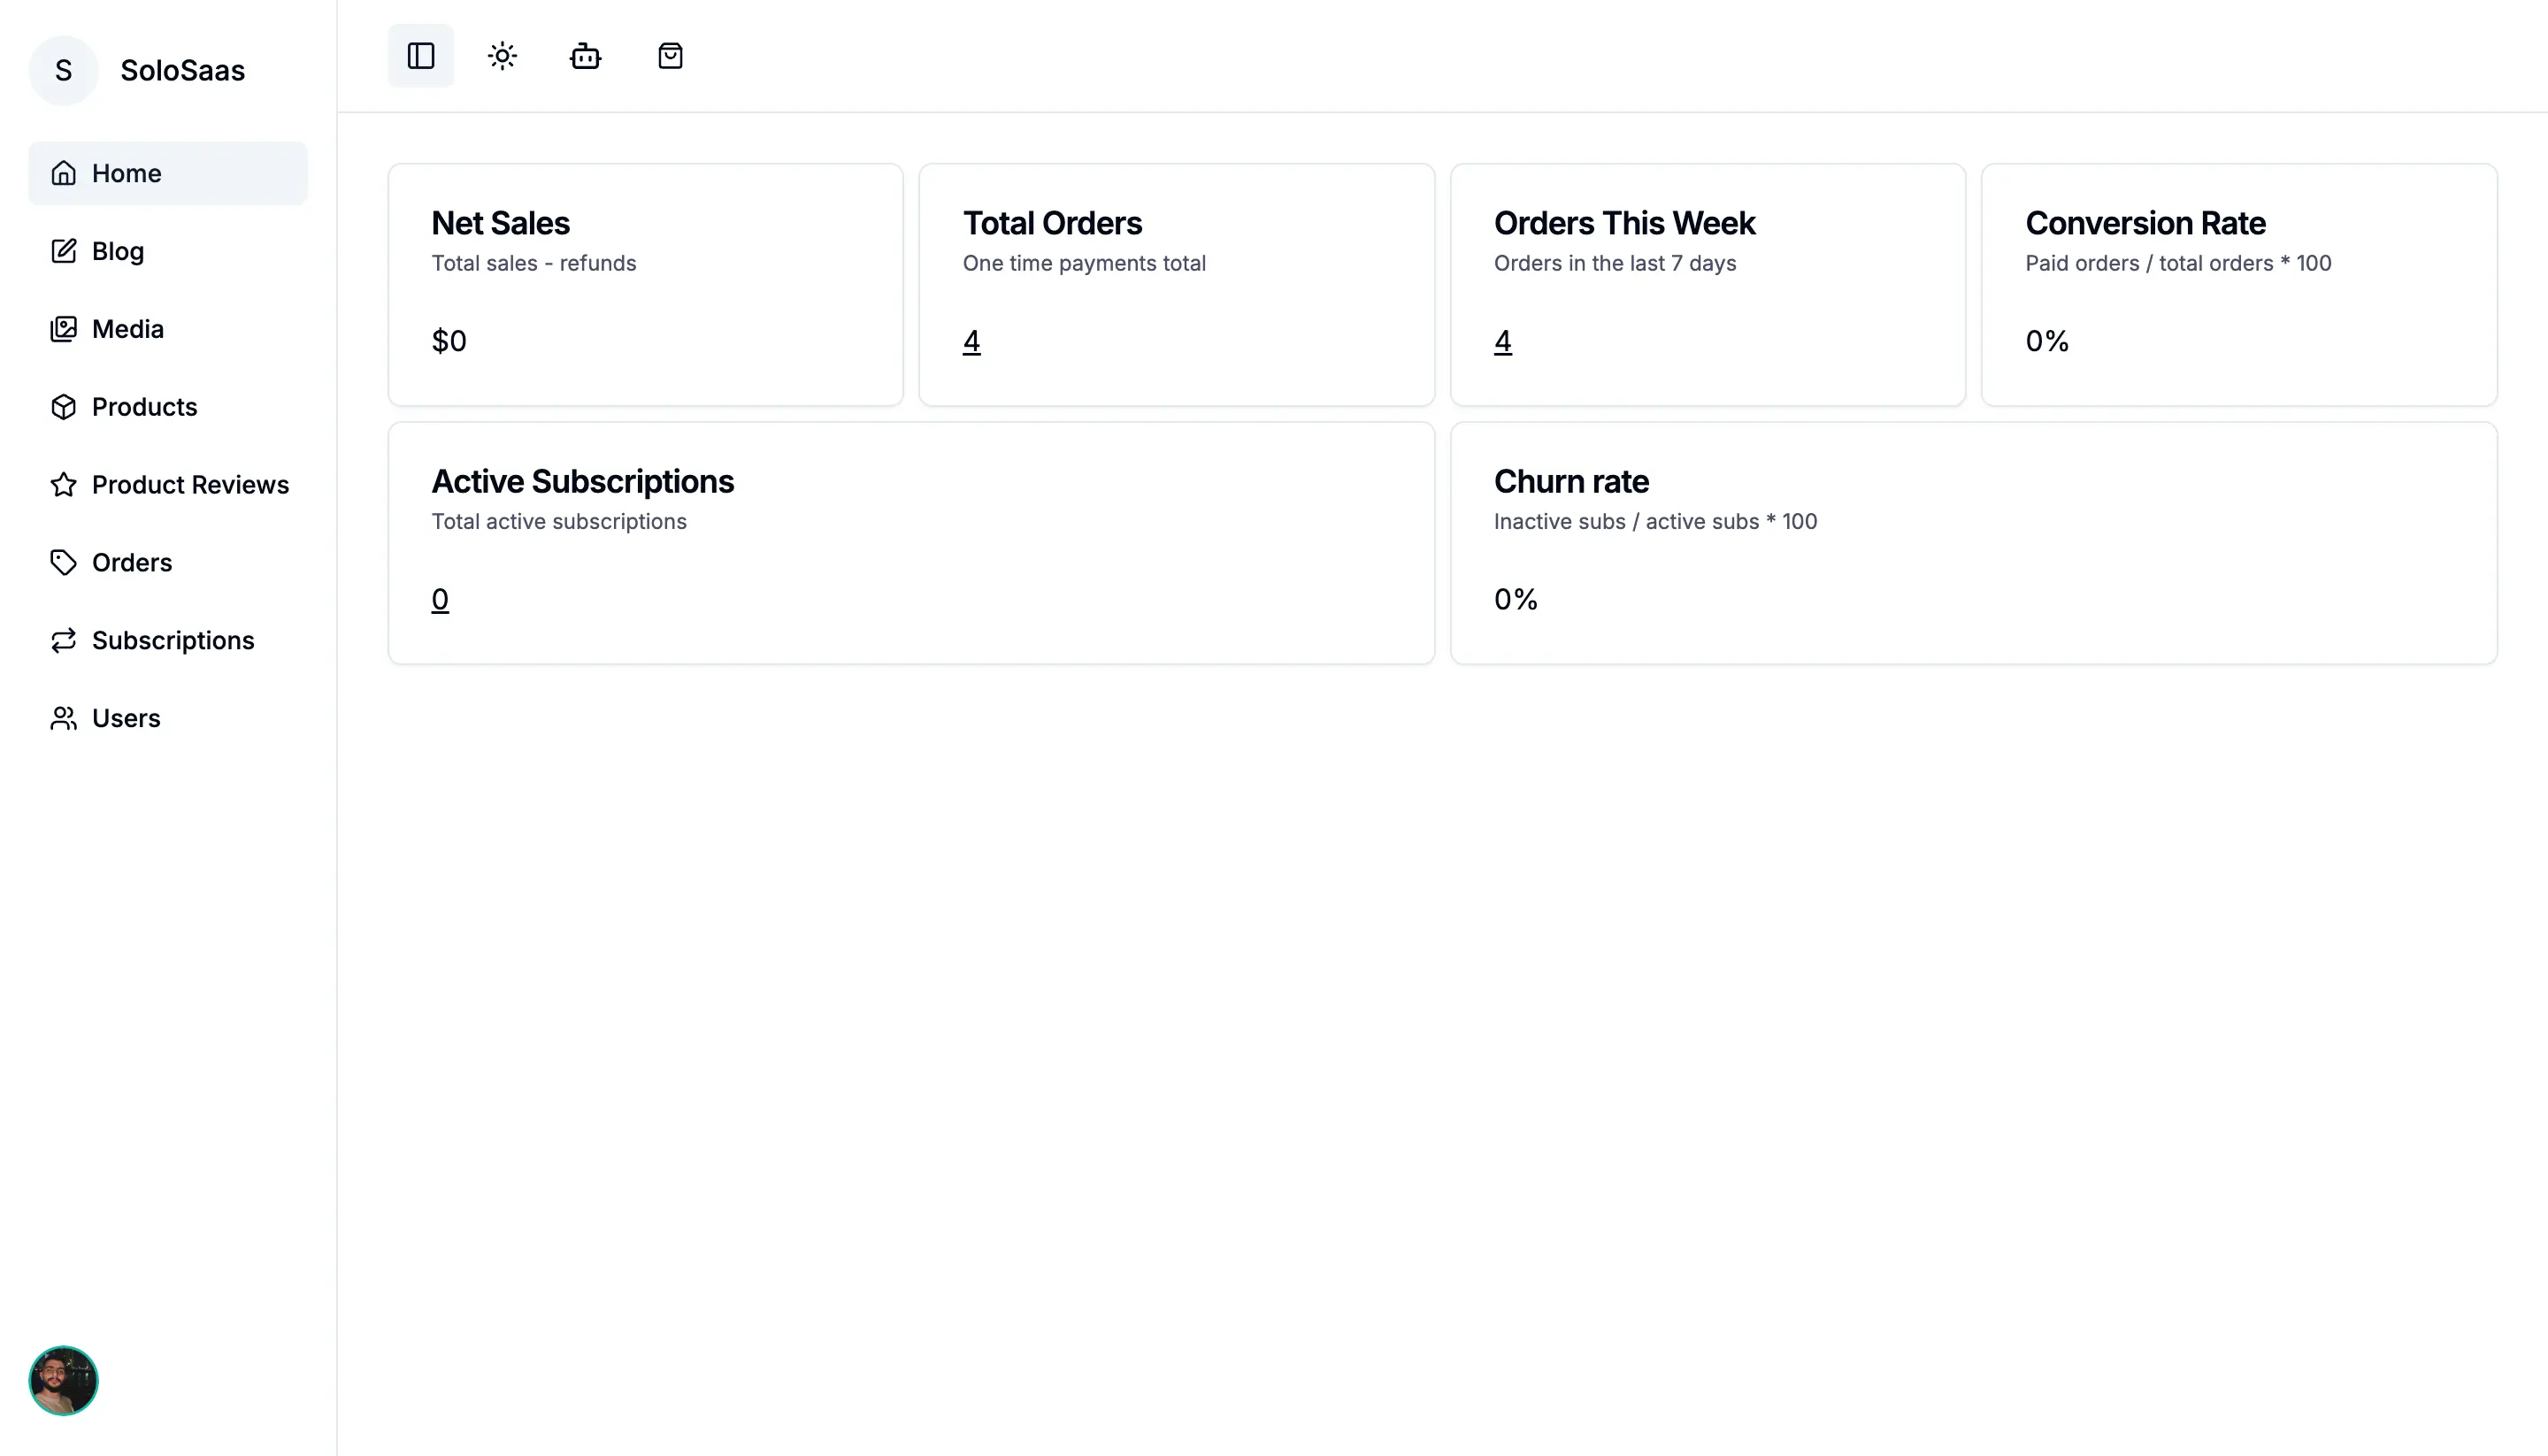Viewport: 2548px width, 1456px height.
Task: Click the Orders This Week title
Action: 1625,223
